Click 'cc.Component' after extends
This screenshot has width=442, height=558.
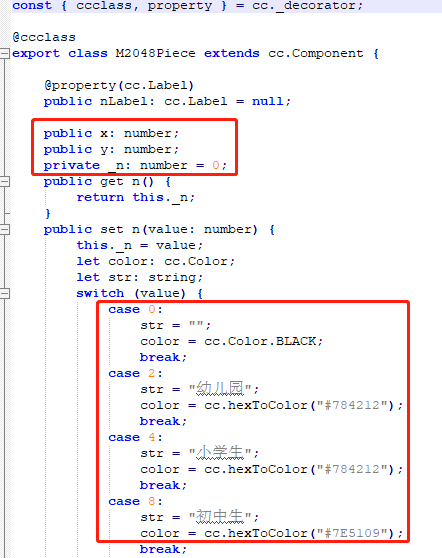pyautogui.click(x=316, y=53)
